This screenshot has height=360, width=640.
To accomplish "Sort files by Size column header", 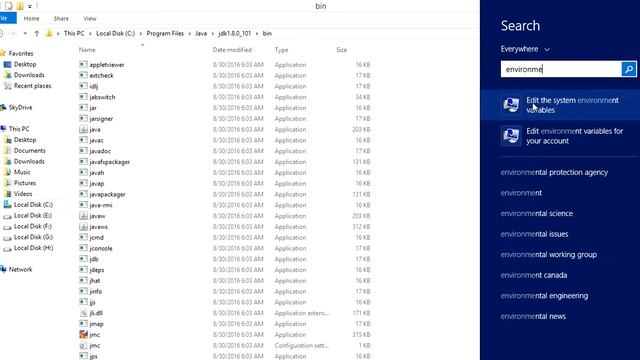I will (x=342, y=50).
